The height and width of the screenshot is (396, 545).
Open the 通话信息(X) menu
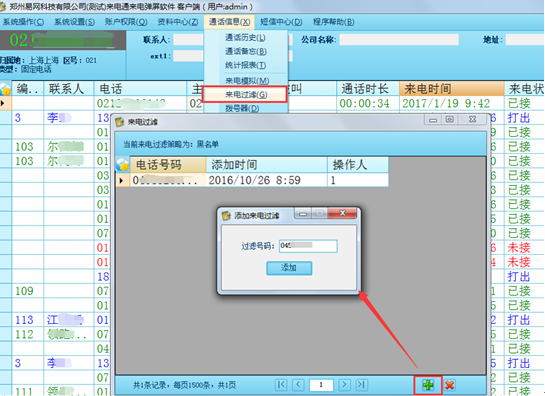229,22
